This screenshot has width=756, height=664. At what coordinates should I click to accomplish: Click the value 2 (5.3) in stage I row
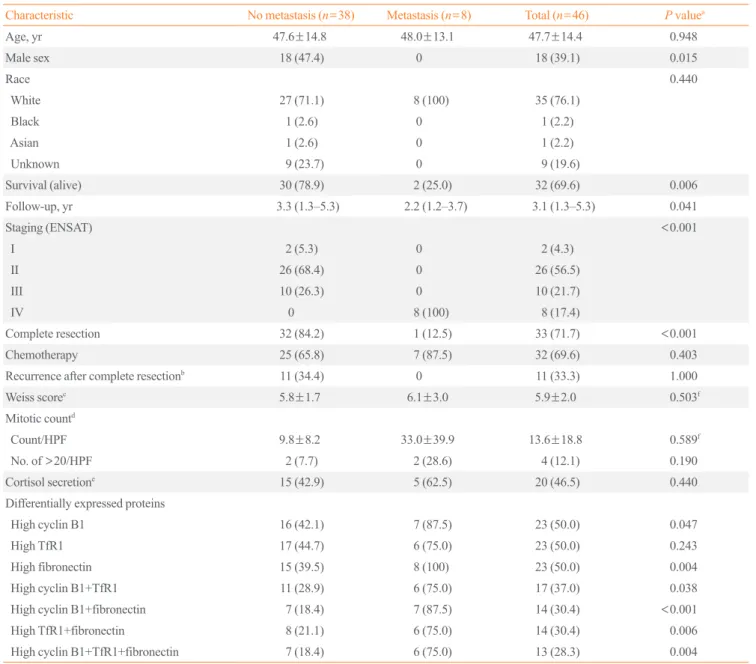click(301, 249)
